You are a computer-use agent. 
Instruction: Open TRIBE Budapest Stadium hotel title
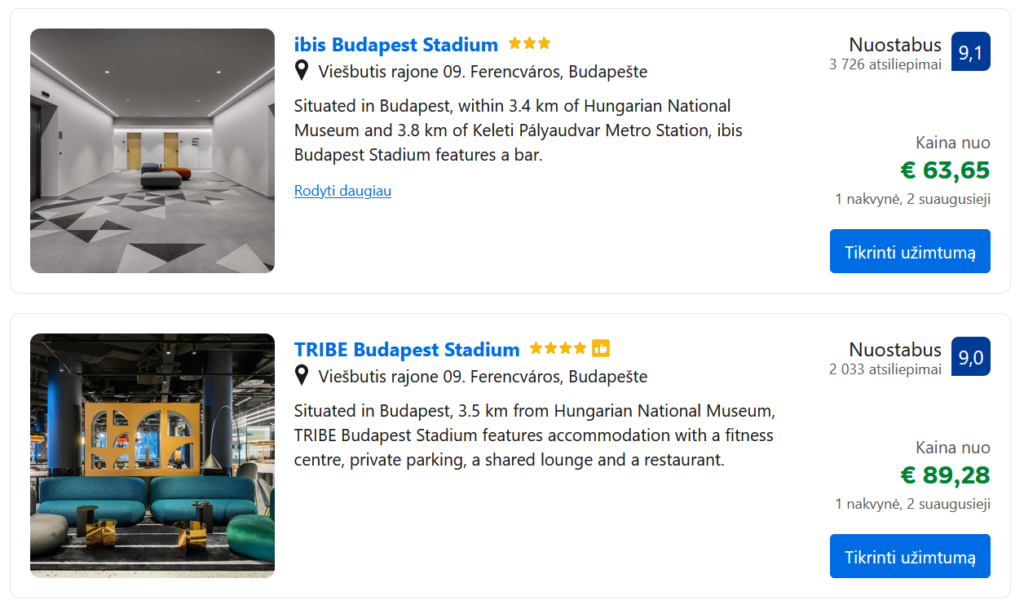pyautogui.click(x=406, y=350)
